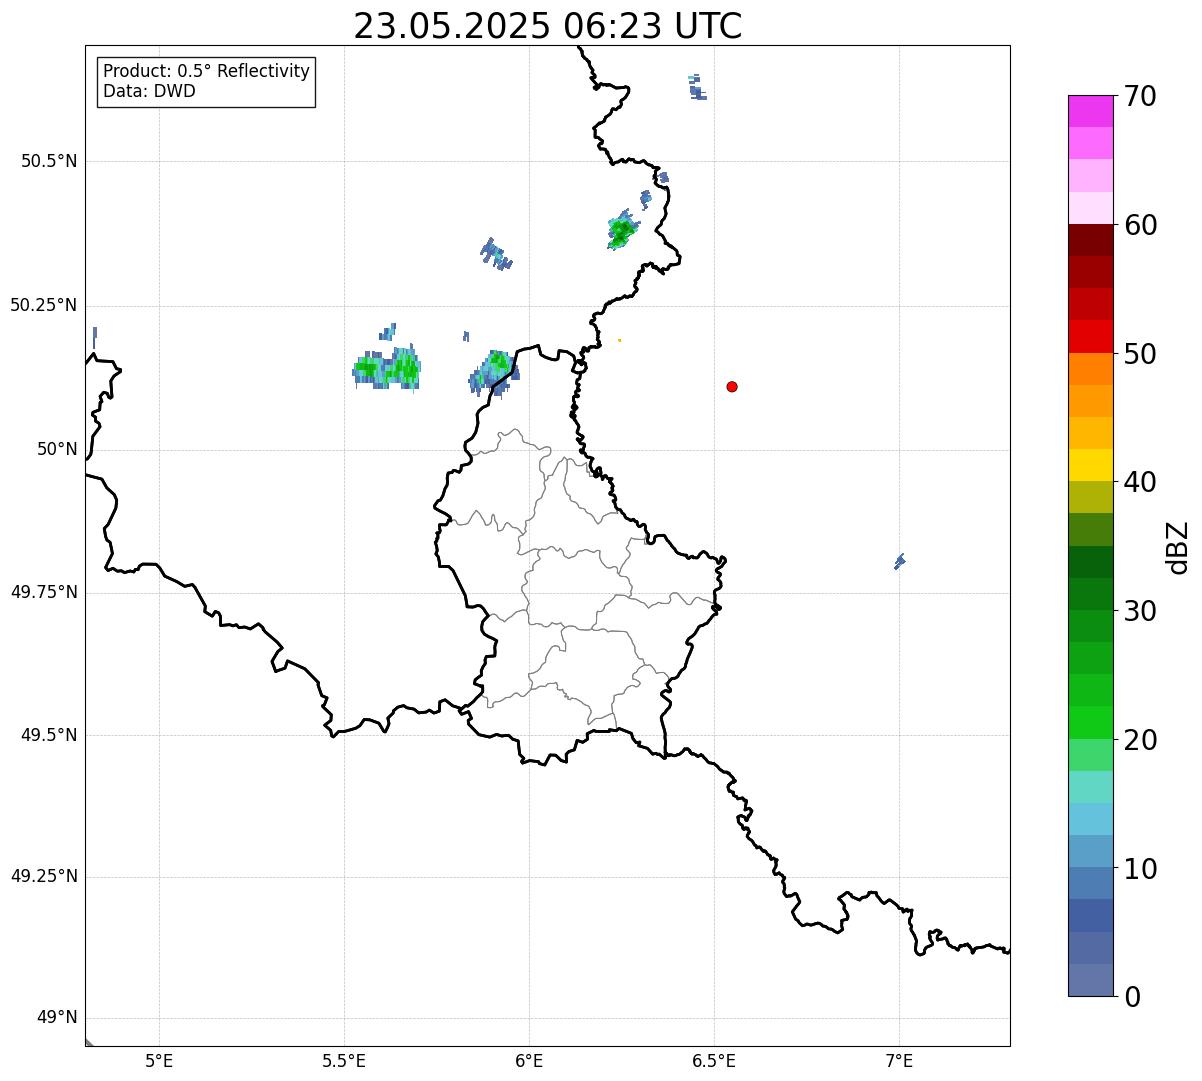1202x1081 pixels.
Task: Click the tiny yellow echo near 50.2°N 6.25°E
Action: [619, 340]
